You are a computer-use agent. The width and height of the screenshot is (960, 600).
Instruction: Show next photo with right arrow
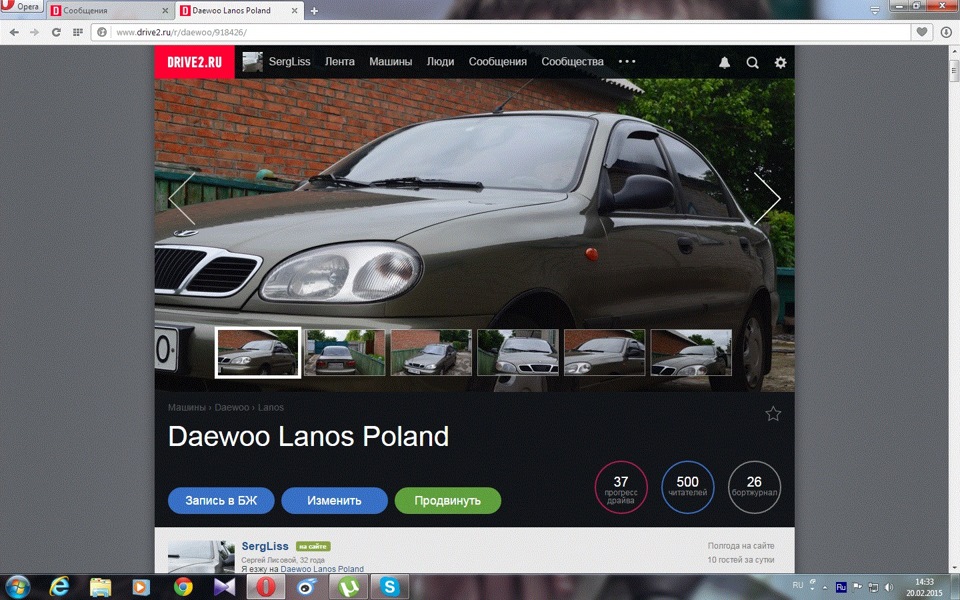(767, 198)
